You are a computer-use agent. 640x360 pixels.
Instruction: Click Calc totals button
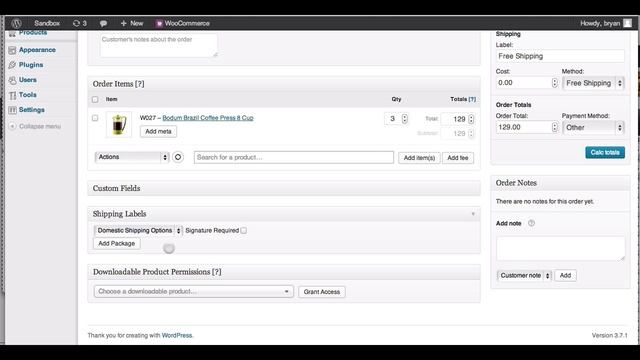click(x=605, y=153)
